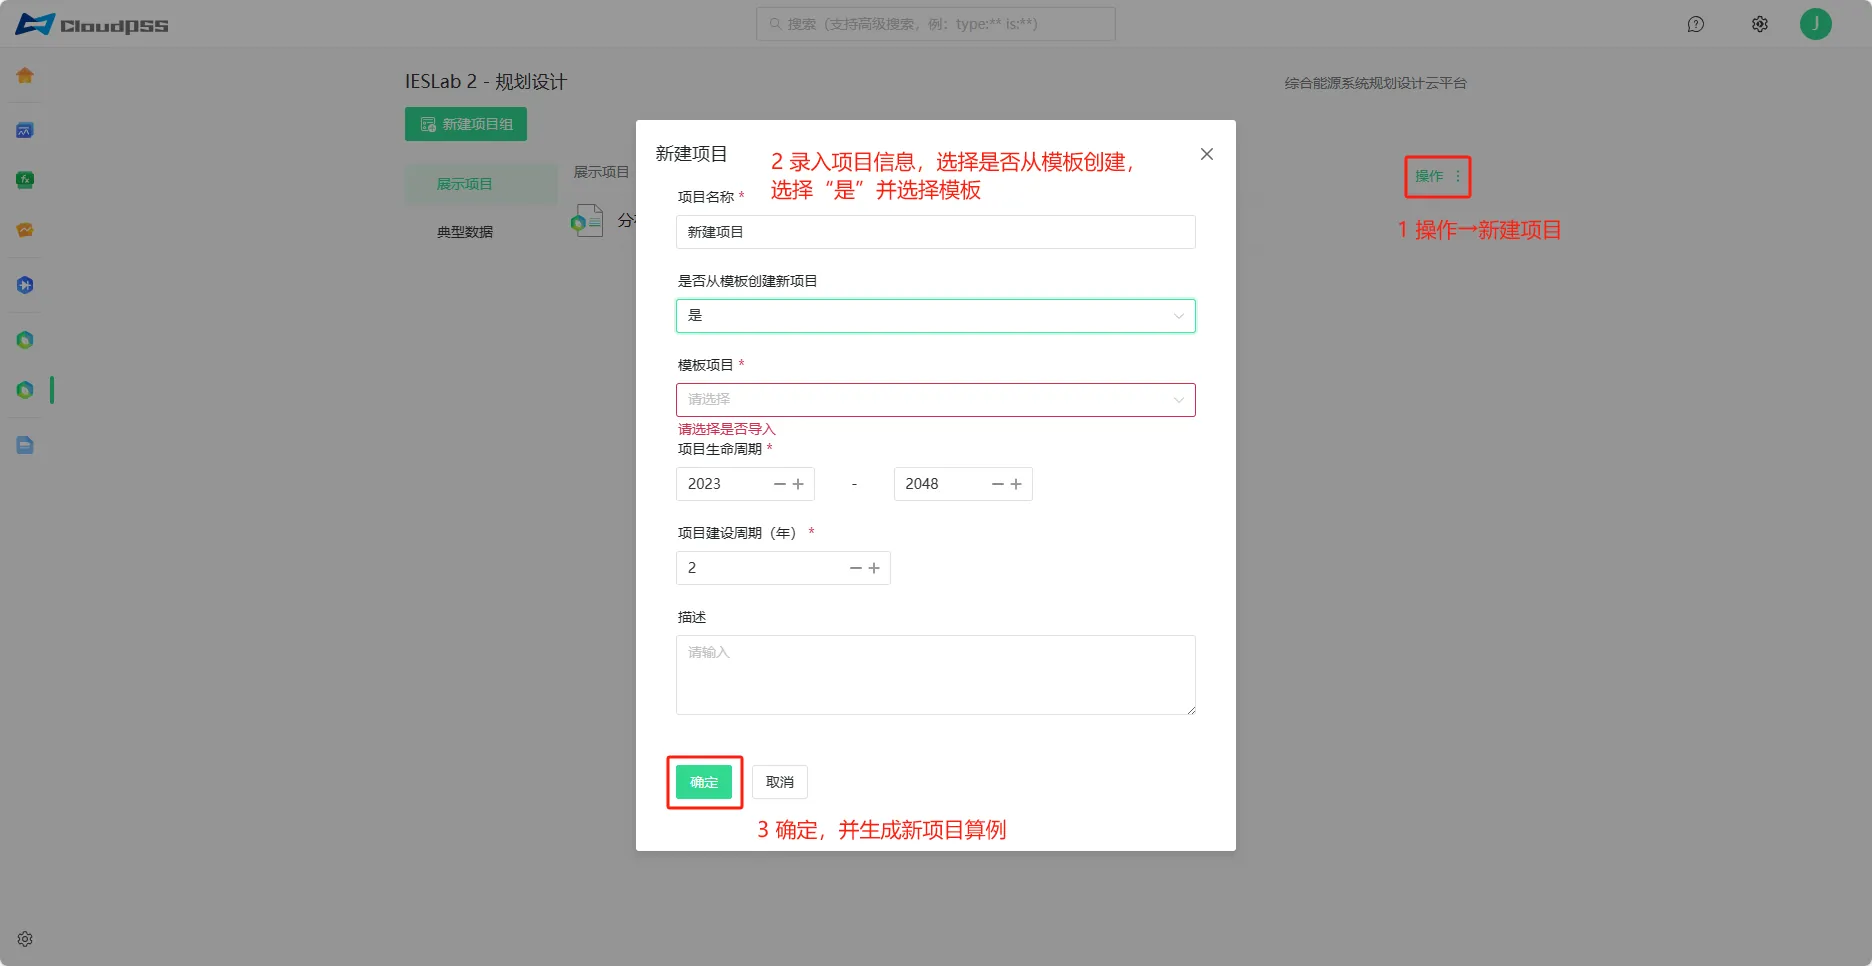Open the orange gauge module icon in sidebar
The image size is (1872, 966).
click(25, 230)
